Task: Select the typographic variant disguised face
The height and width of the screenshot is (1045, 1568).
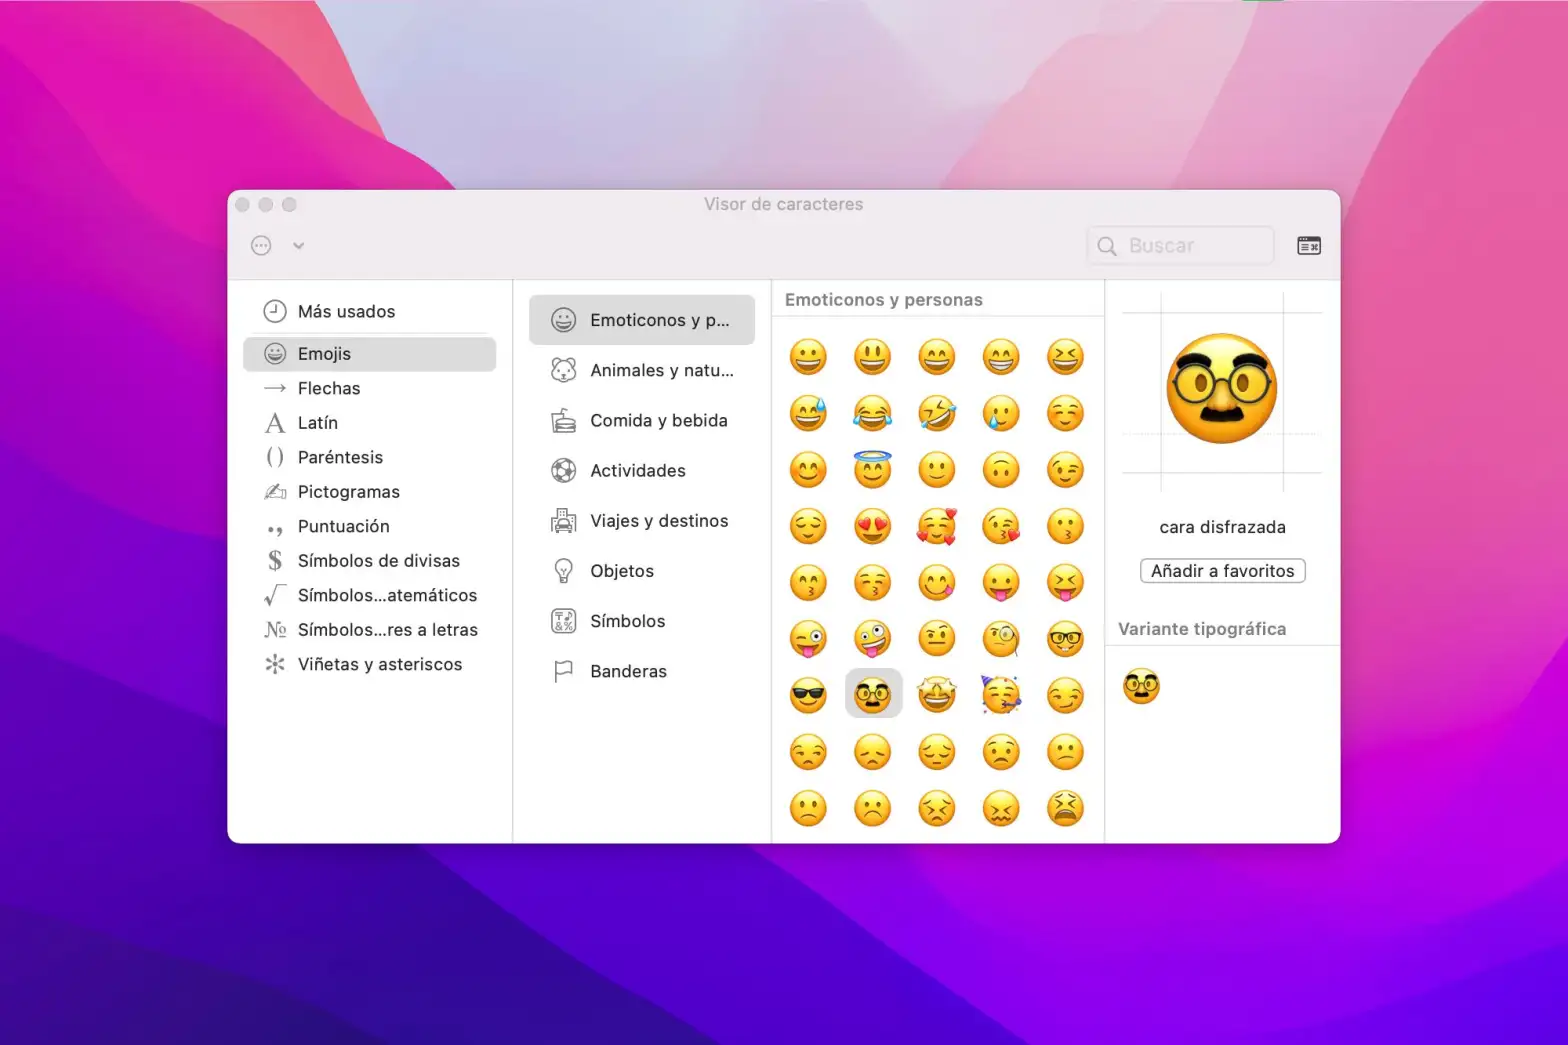Action: click(1141, 687)
